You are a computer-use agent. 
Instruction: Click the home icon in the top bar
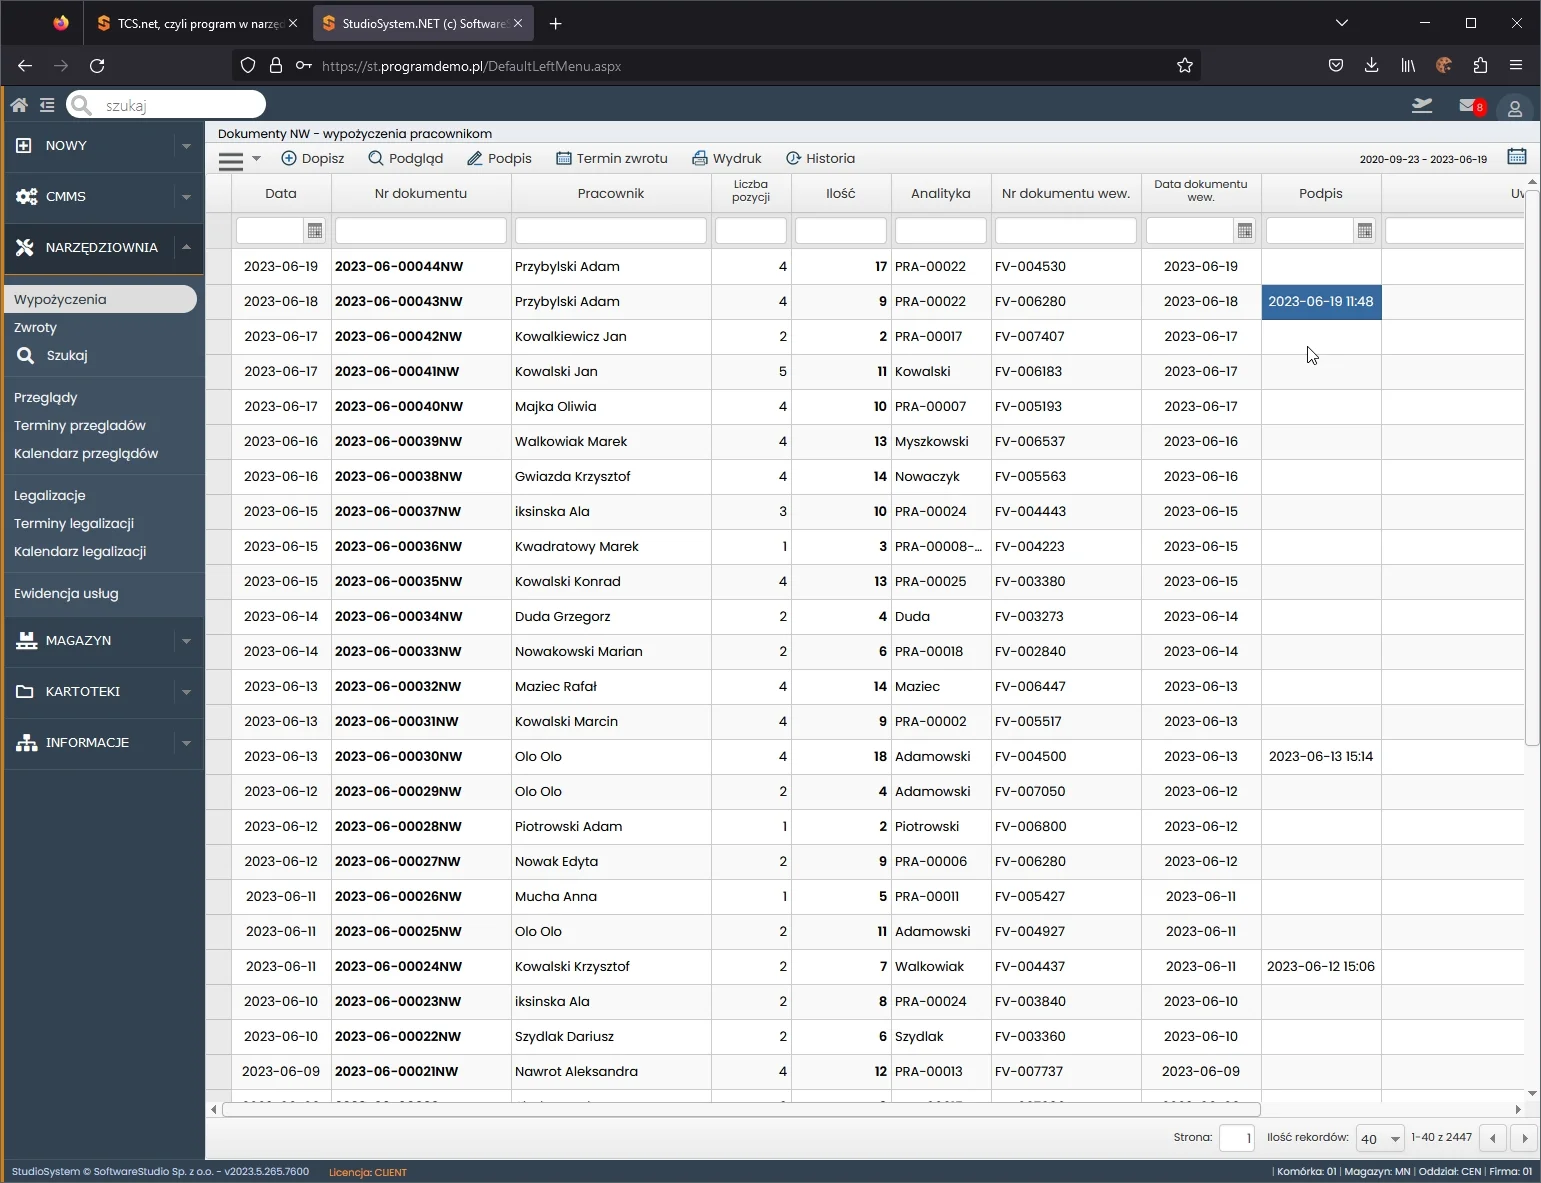pyautogui.click(x=19, y=105)
